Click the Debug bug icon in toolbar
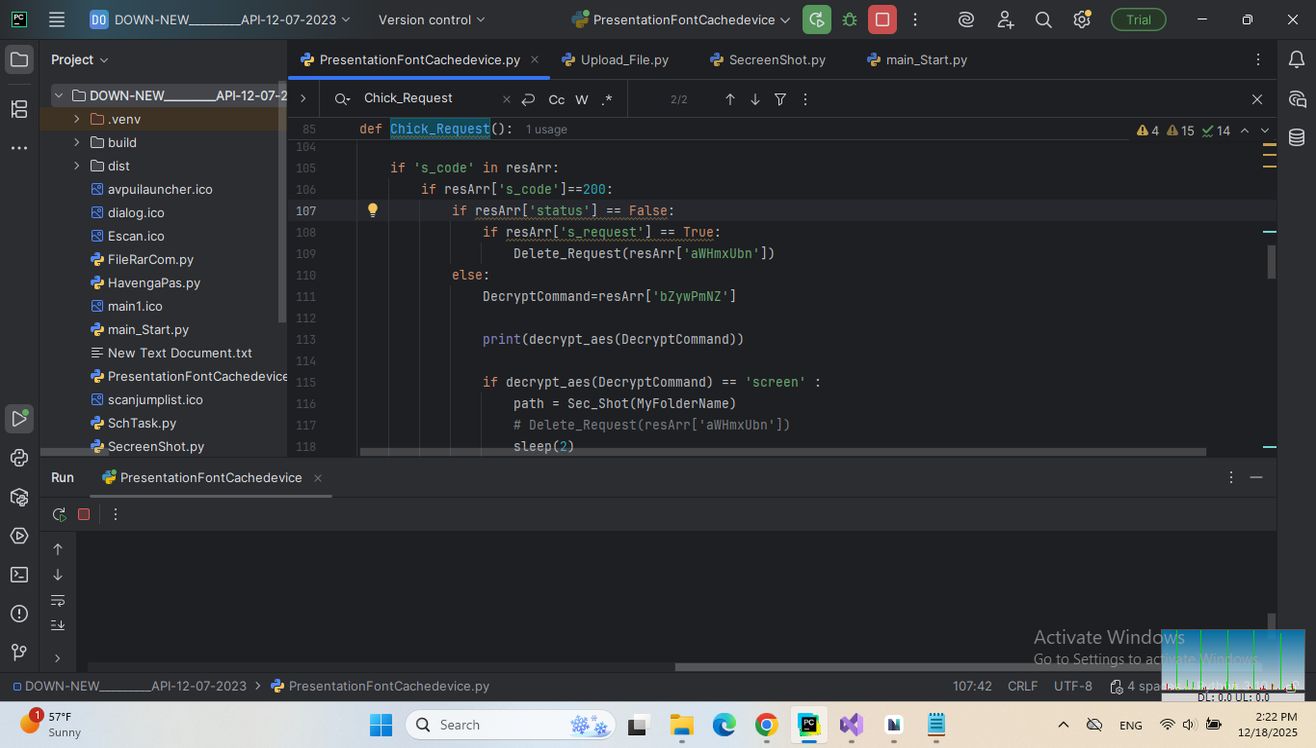1316x748 pixels. [849, 20]
